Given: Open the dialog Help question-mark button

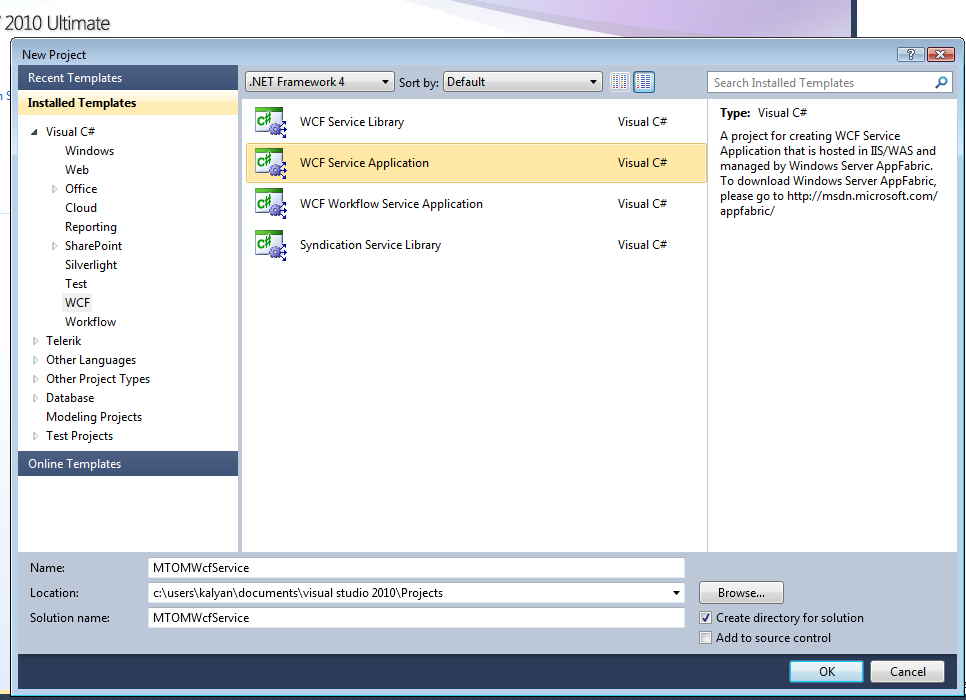Looking at the screenshot, I should 911,54.
